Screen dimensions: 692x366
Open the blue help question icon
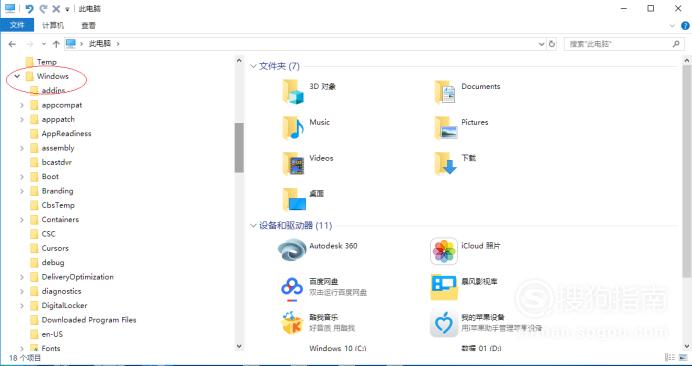[685, 26]
